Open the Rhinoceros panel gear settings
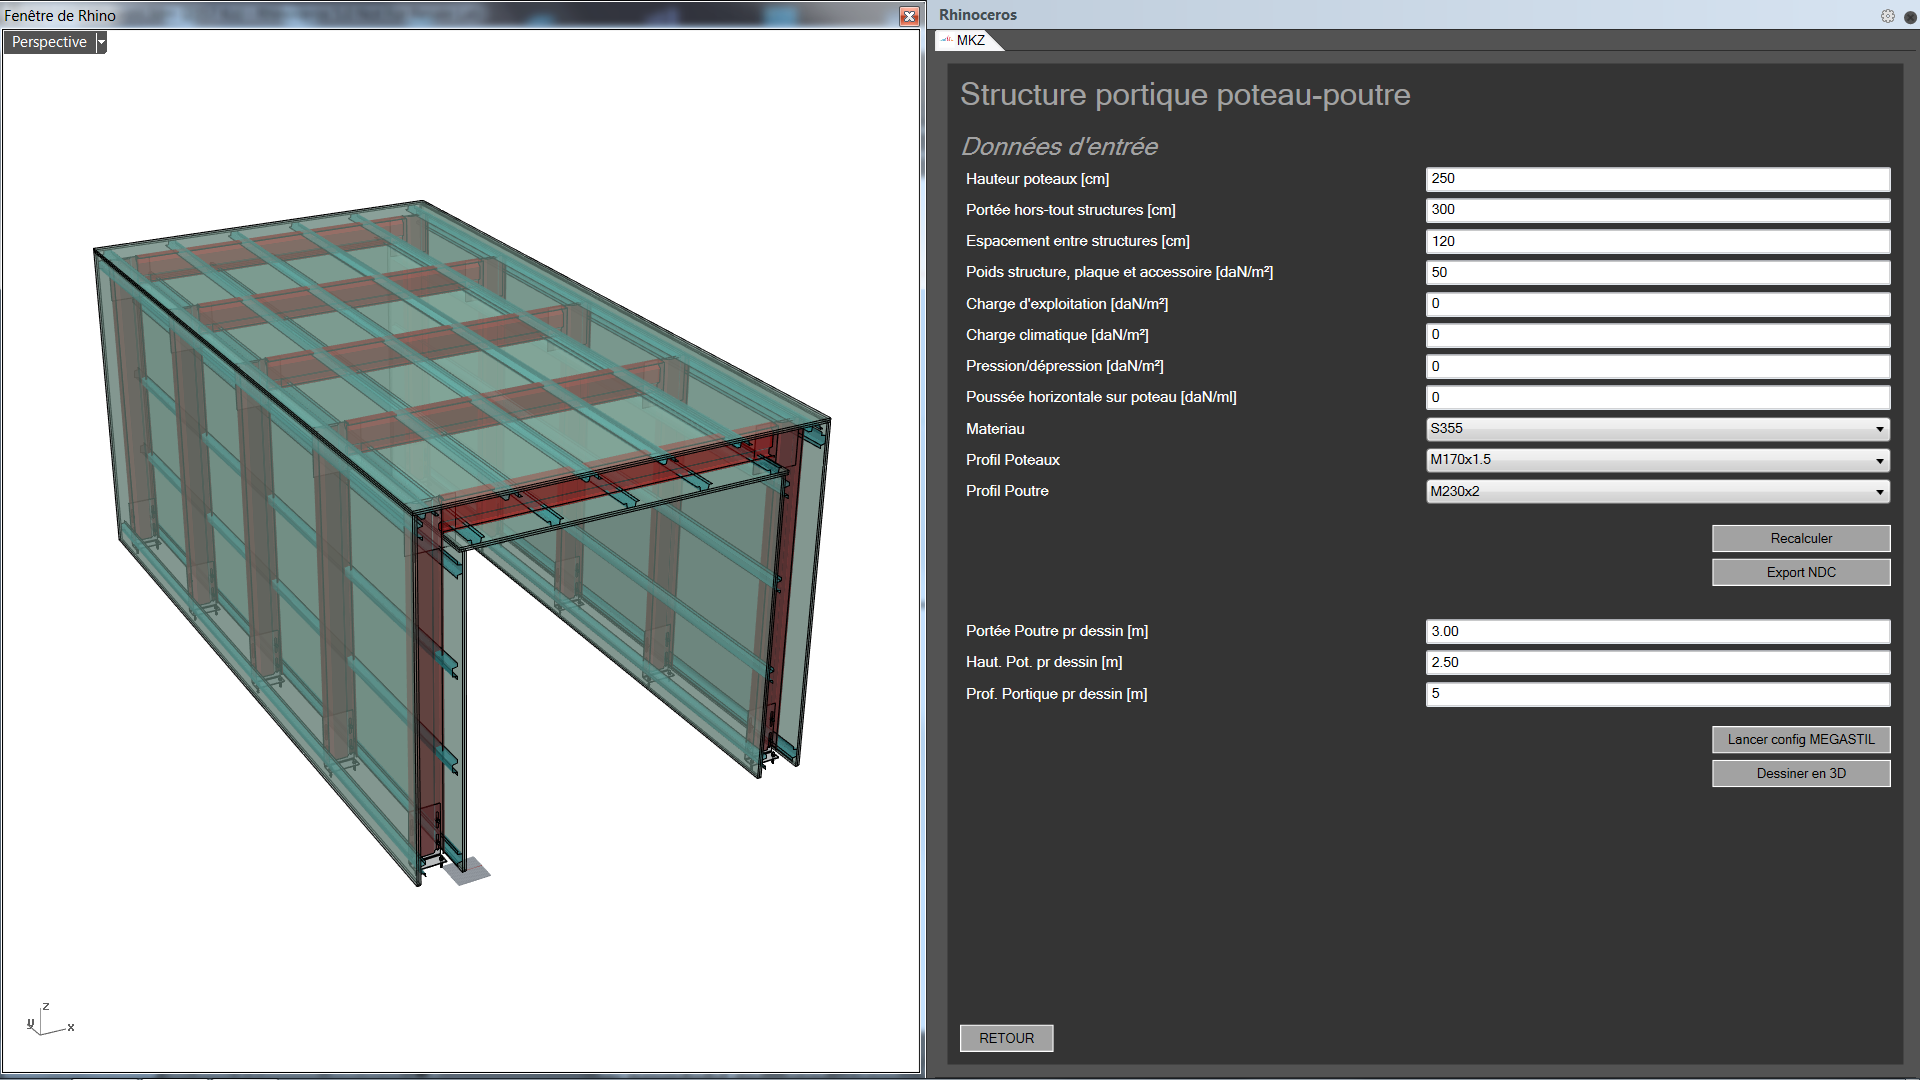The height and width of the screenshot is (1080, 1920). click(1887, 16)
